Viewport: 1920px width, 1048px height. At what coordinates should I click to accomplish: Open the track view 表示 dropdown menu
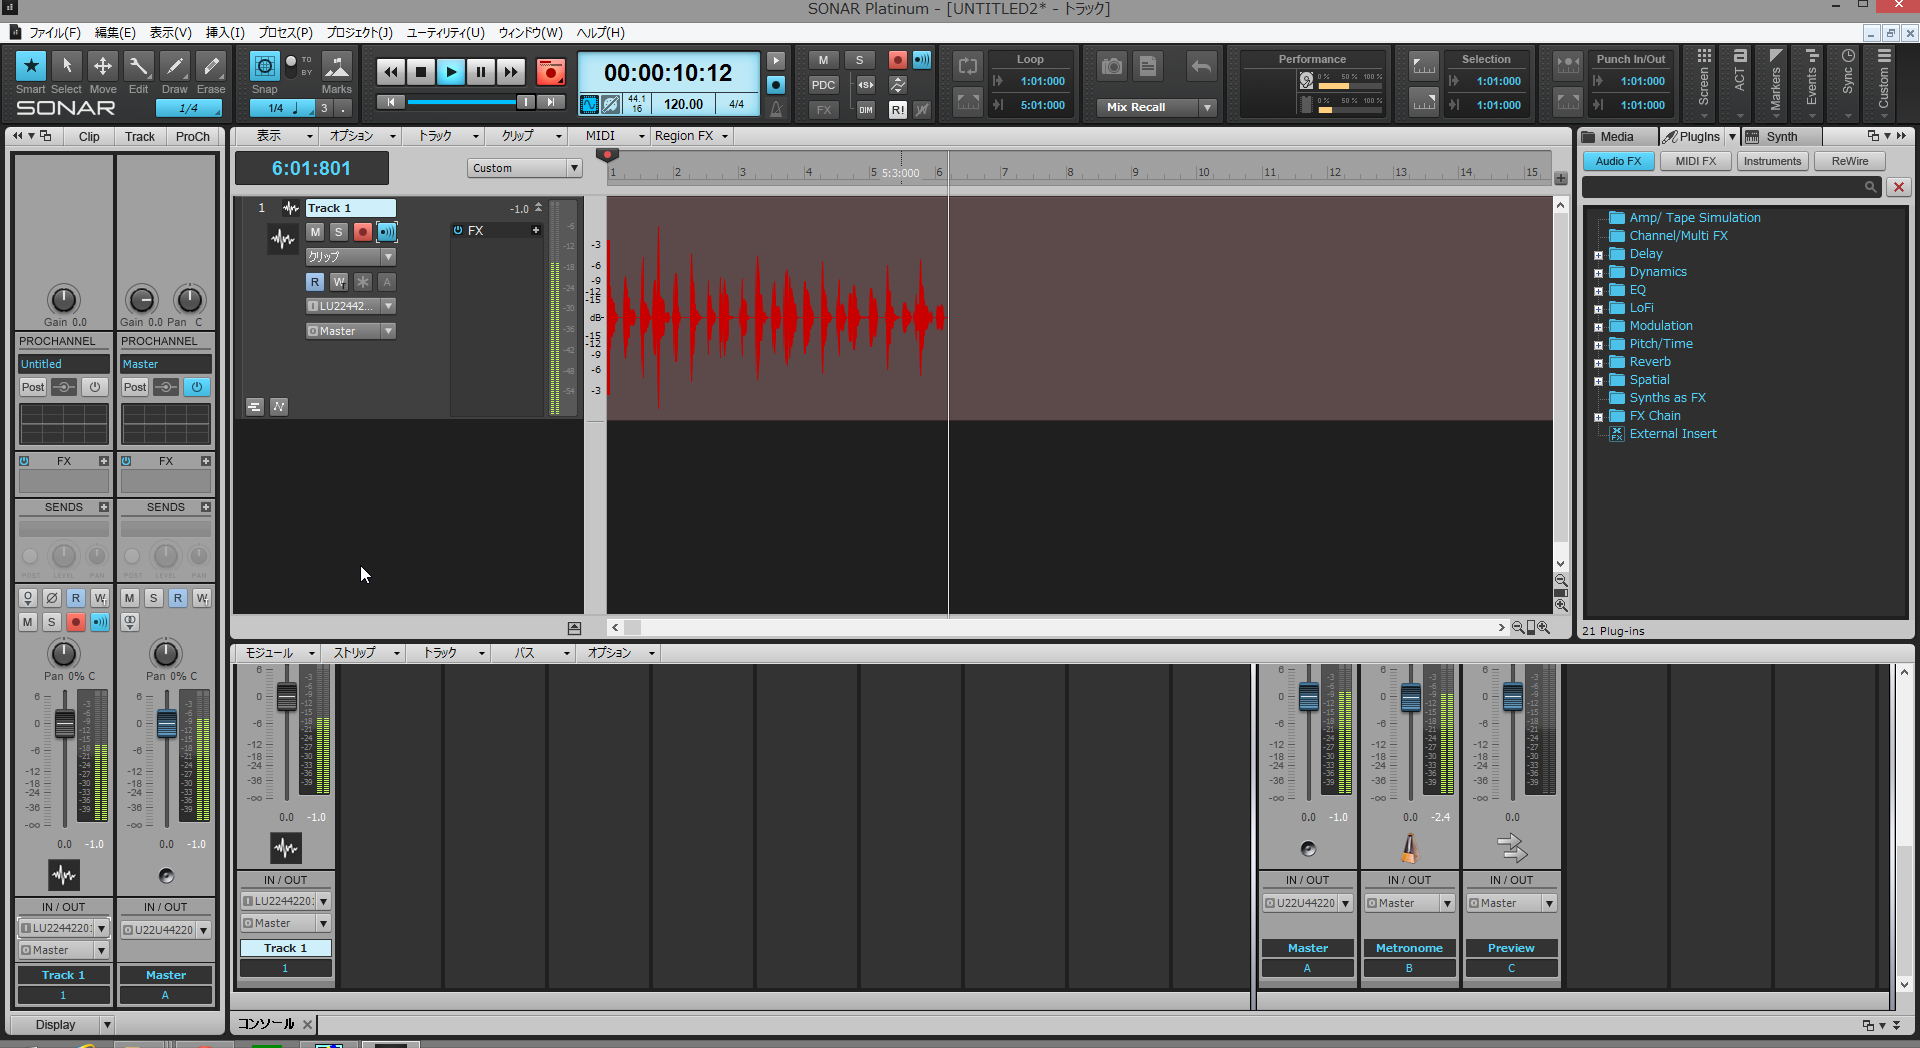coord(283,136)
